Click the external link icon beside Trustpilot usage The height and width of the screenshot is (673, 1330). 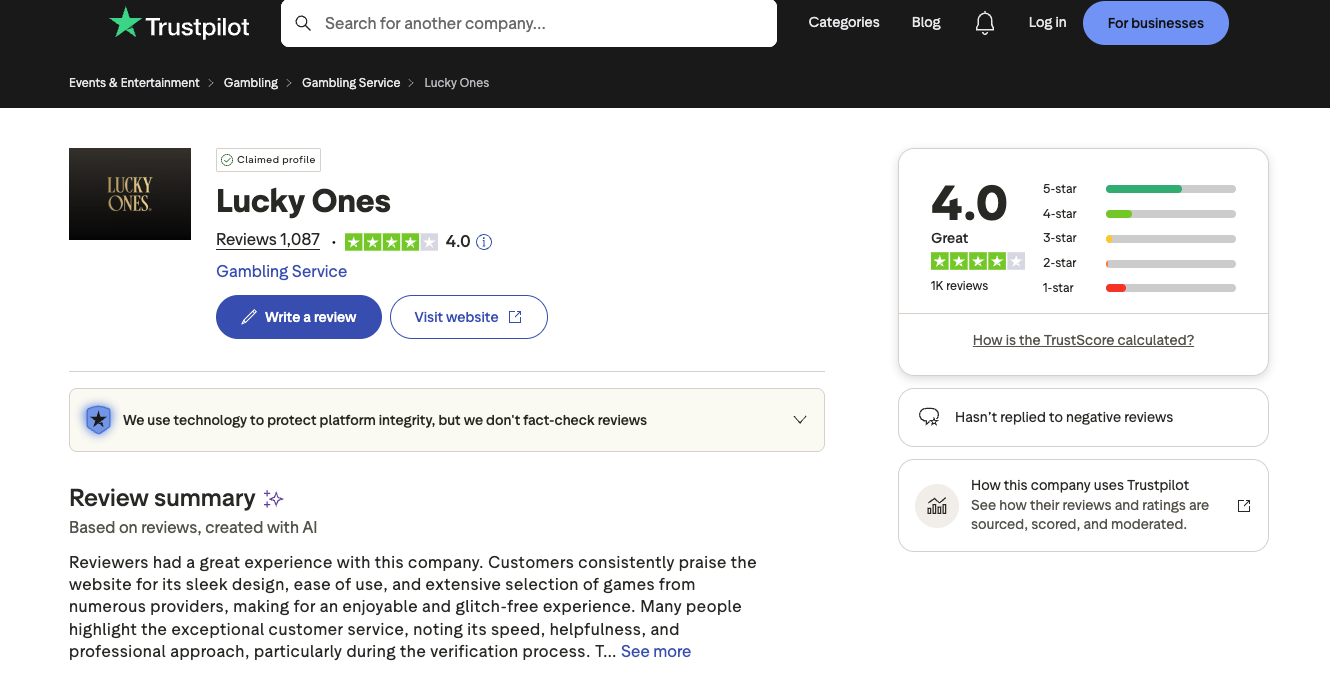tap(1243, 506)
